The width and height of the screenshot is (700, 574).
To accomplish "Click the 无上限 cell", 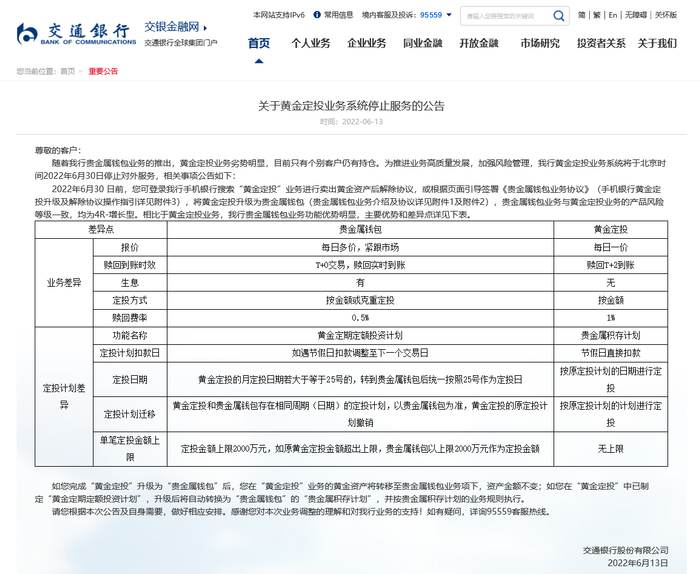I will [611, 449].
